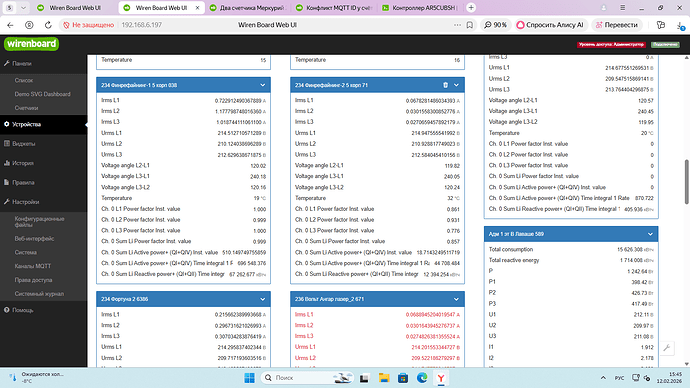The height and width of the screenshot is (388, 690).
Task: Open Права доступа page
Action: tap(33, 280)
